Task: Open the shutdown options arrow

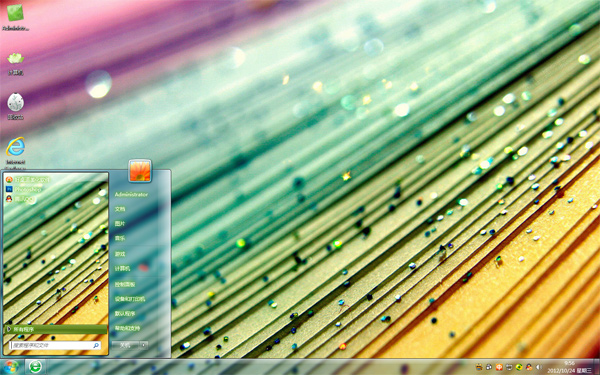Action: (144, 345)
